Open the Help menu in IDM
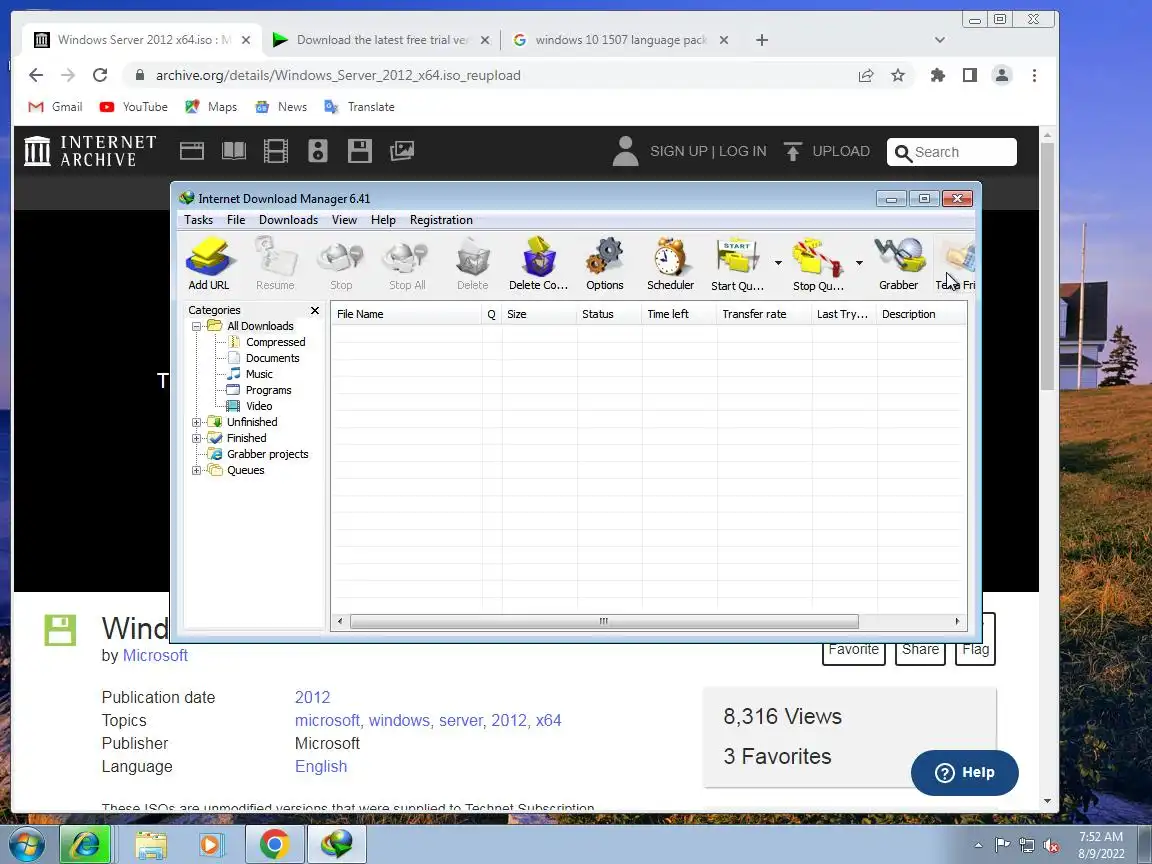Image resolution: width=1152 pixels, height=864 pixels. pyautogui.click(x=383, y=220)
